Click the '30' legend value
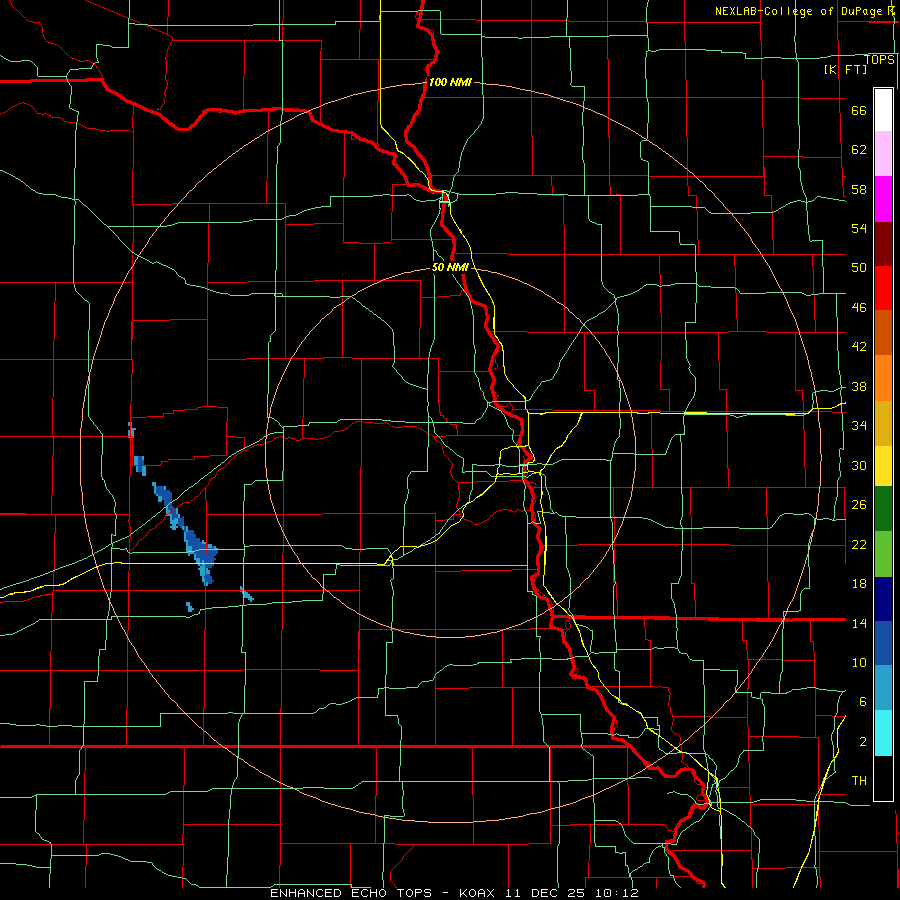Image resolution: width=900 pixels, height=900 pixels. pyautogui.click(x=859, y=465)
